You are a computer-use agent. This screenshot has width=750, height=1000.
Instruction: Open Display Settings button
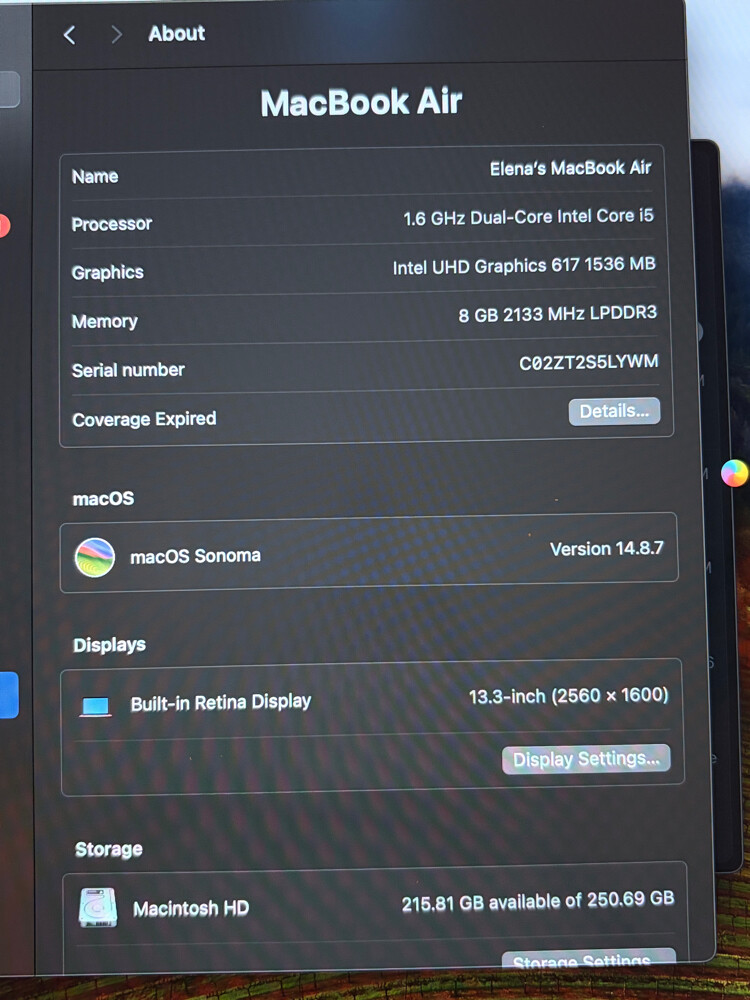point(586,759)
